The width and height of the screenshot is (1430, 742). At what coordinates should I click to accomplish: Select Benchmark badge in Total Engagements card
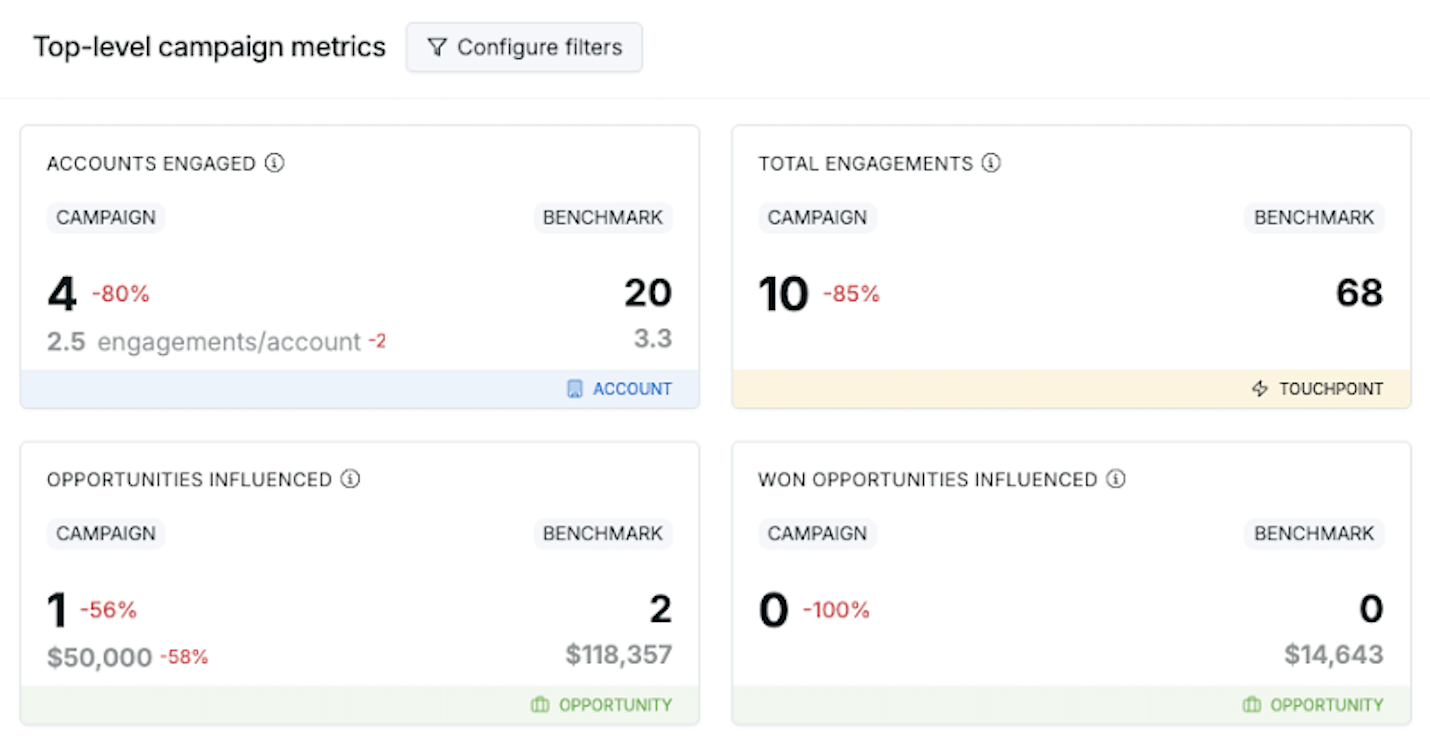[x=1314, y=218]
